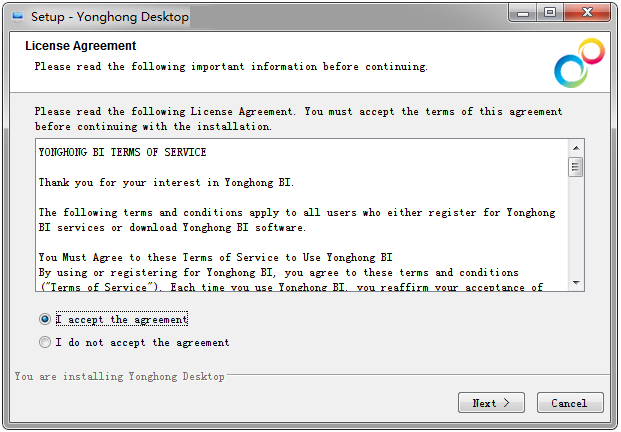The width and height of the screenshot is (621, 432).
Task: Click the Yonghong colorful ring logo
Action: (579, 63)
